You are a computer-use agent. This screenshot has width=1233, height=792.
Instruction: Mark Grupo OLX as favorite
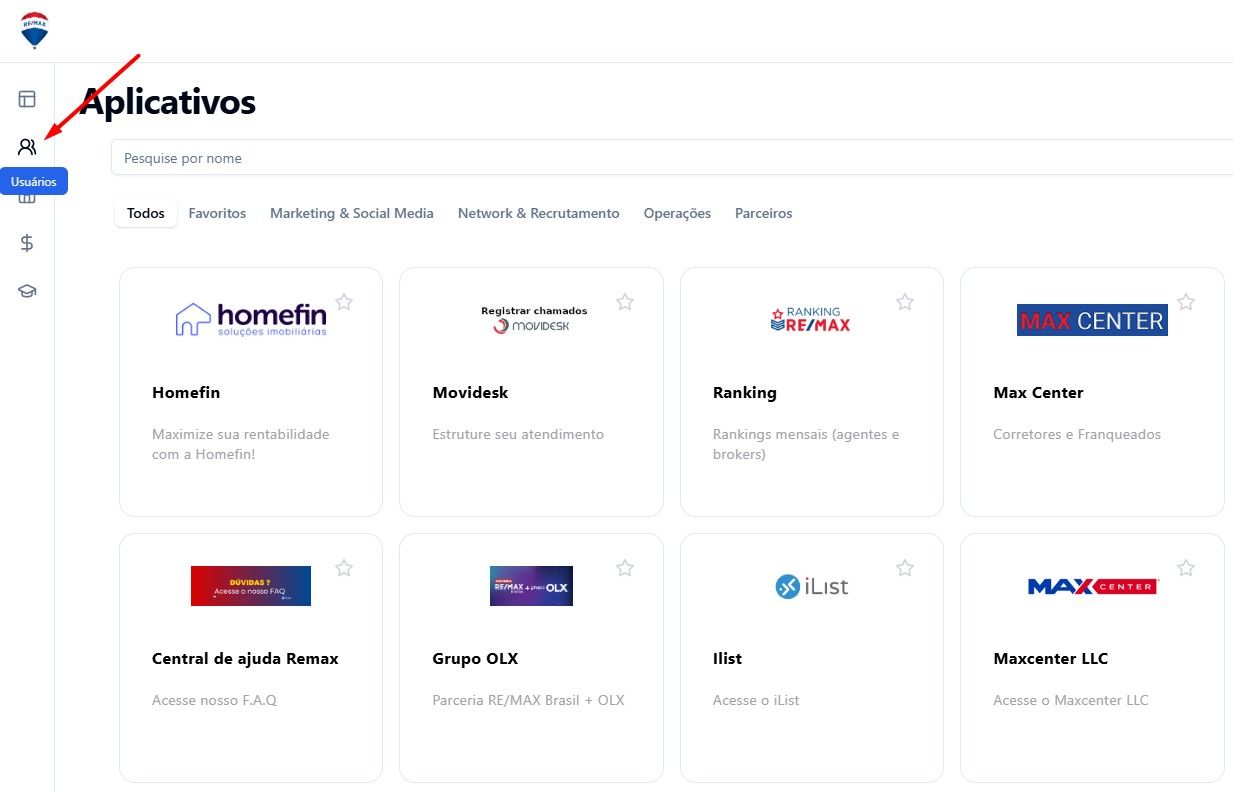[625, 568]
